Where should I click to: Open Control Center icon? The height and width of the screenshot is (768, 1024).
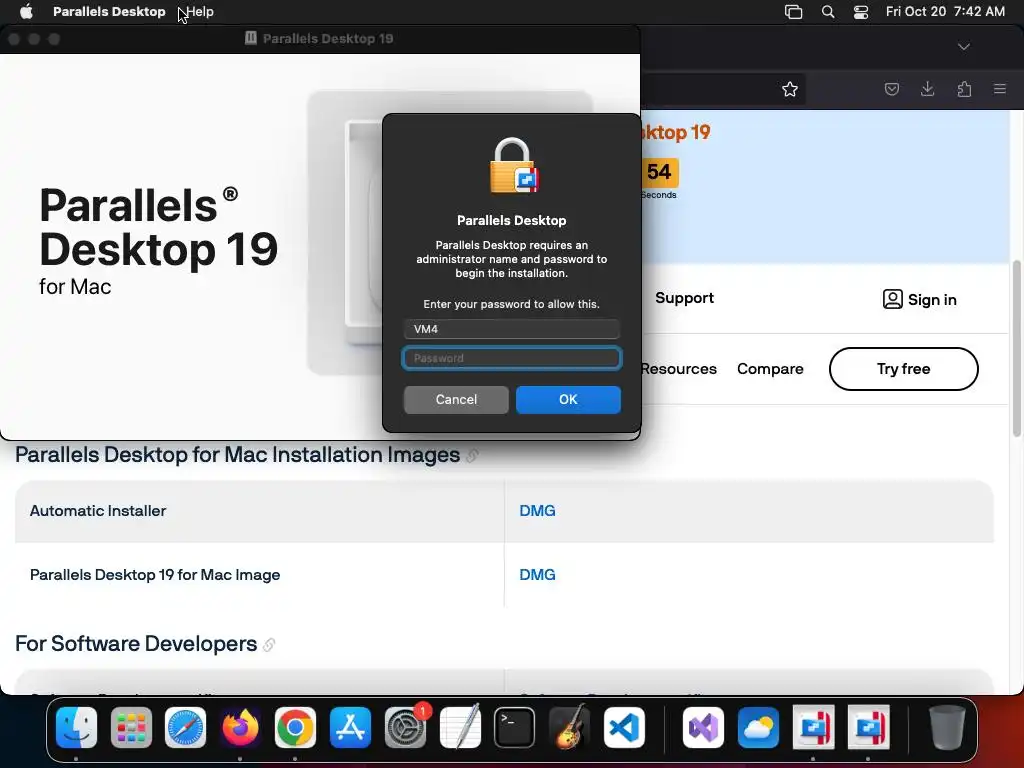pos(861,12)
